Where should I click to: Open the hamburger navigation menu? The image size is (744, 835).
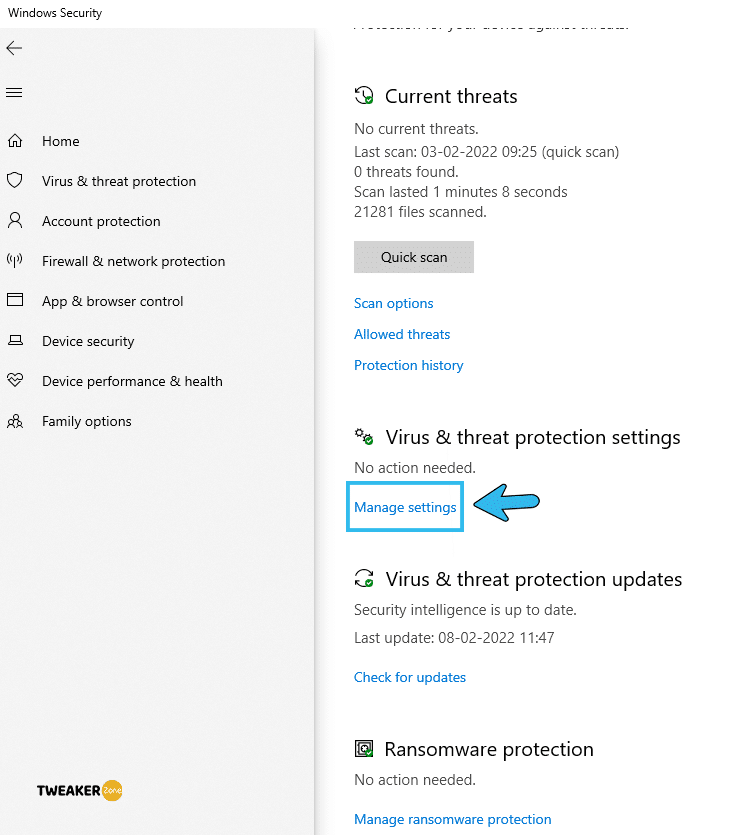point(14,93)
